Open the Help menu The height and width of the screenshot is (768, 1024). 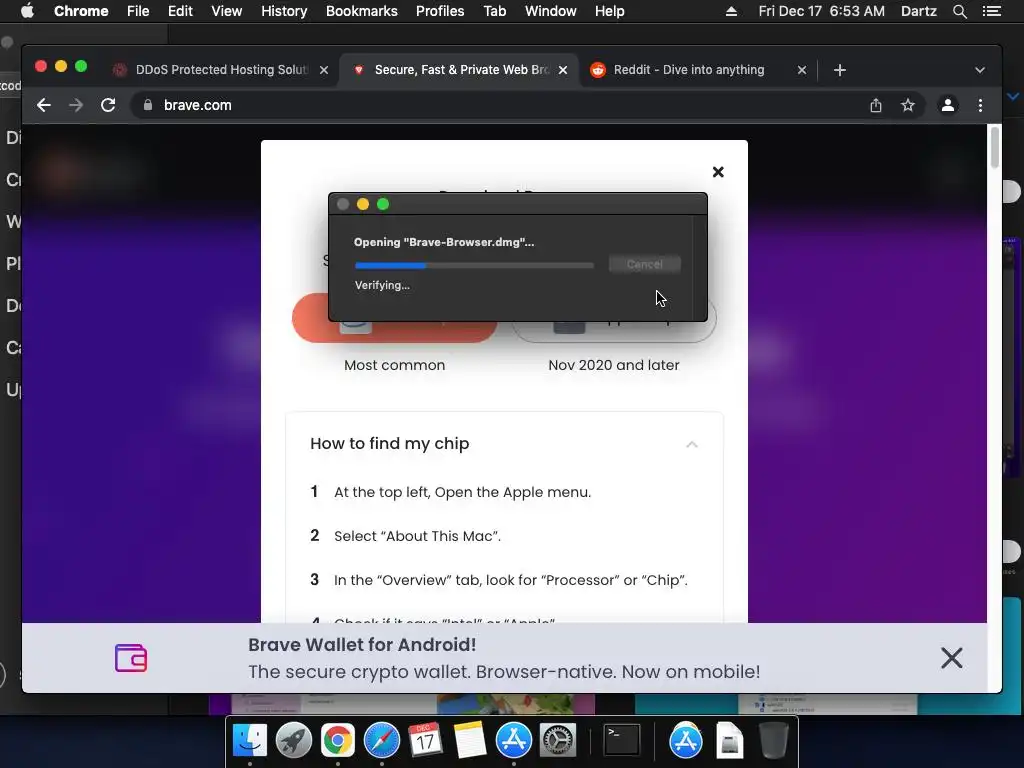(609, 11)
